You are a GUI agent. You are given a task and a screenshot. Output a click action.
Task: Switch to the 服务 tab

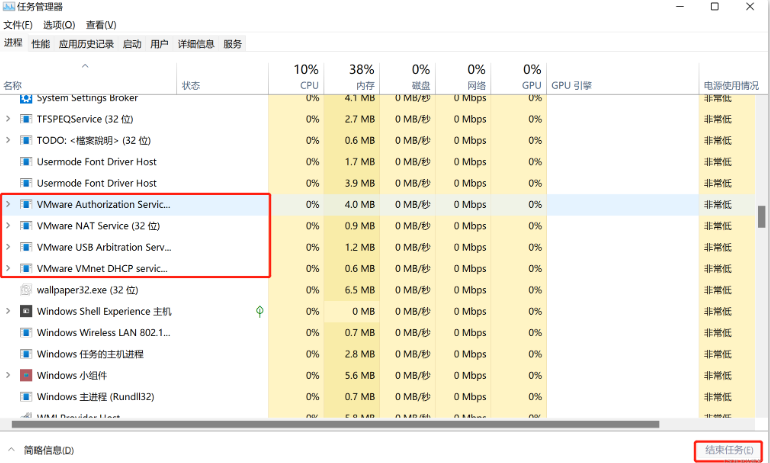[x=232, y=44]
